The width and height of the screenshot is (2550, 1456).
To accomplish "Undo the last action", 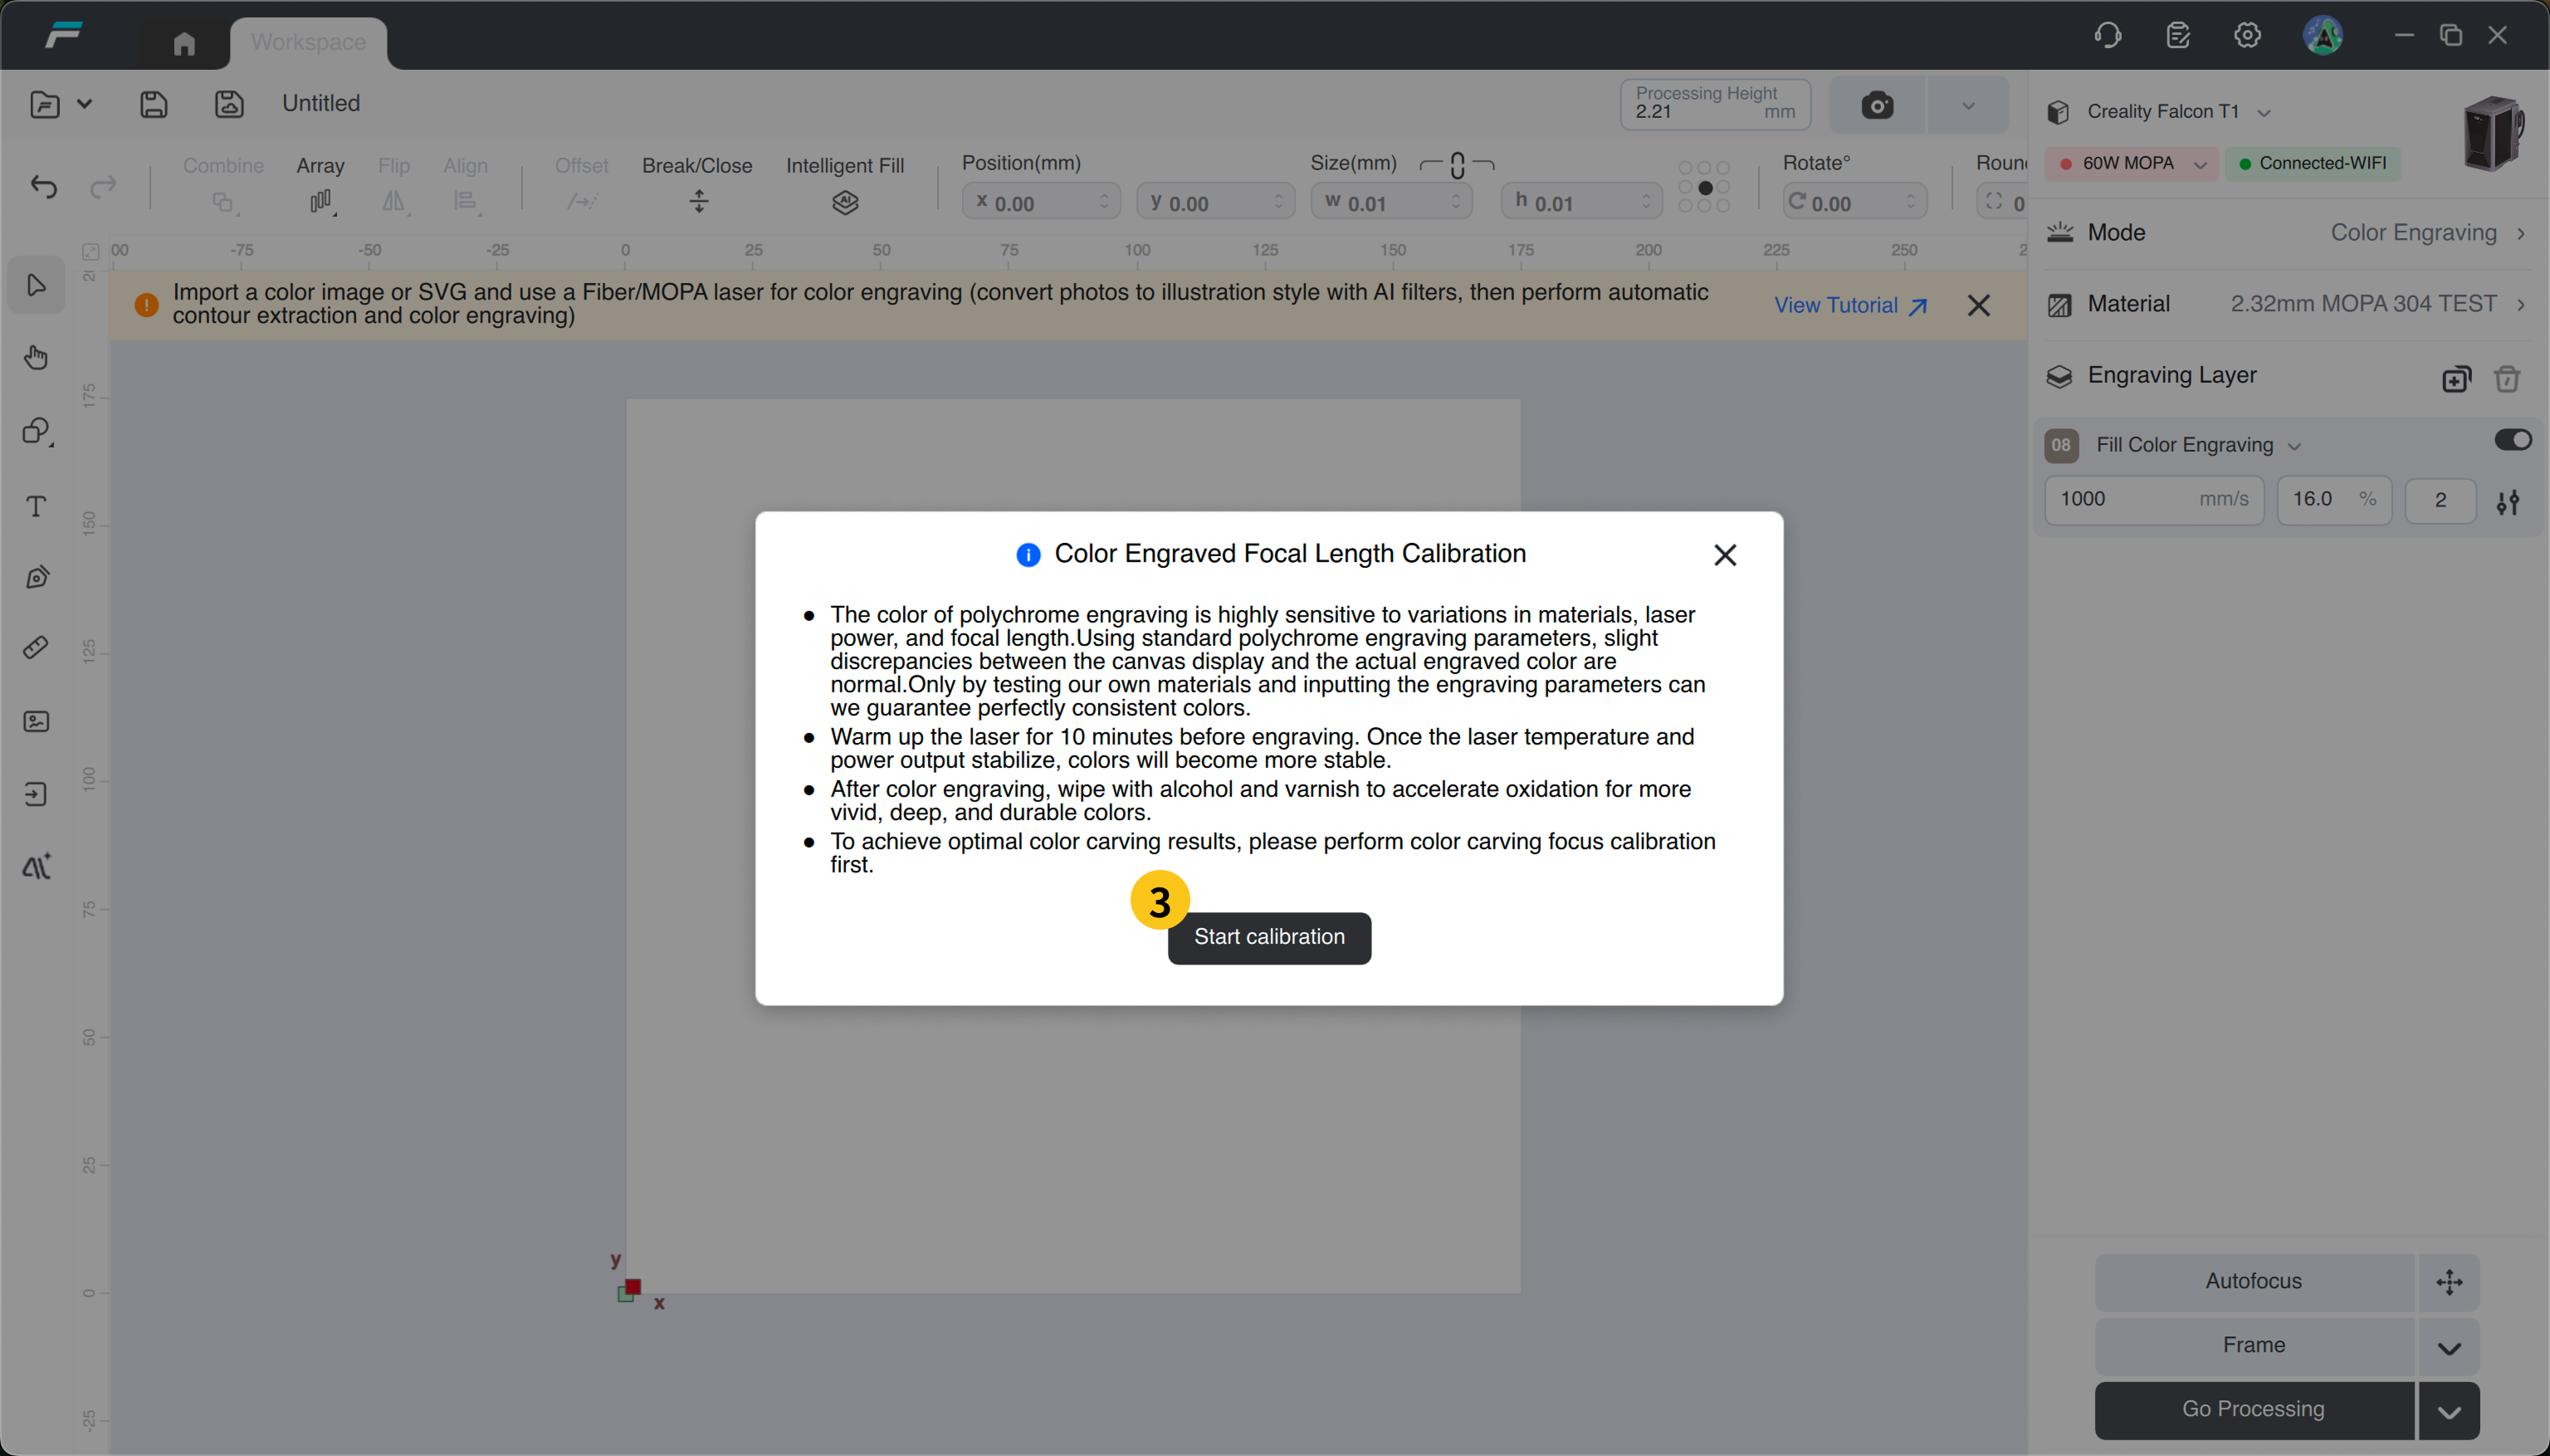I will (44, 187).
